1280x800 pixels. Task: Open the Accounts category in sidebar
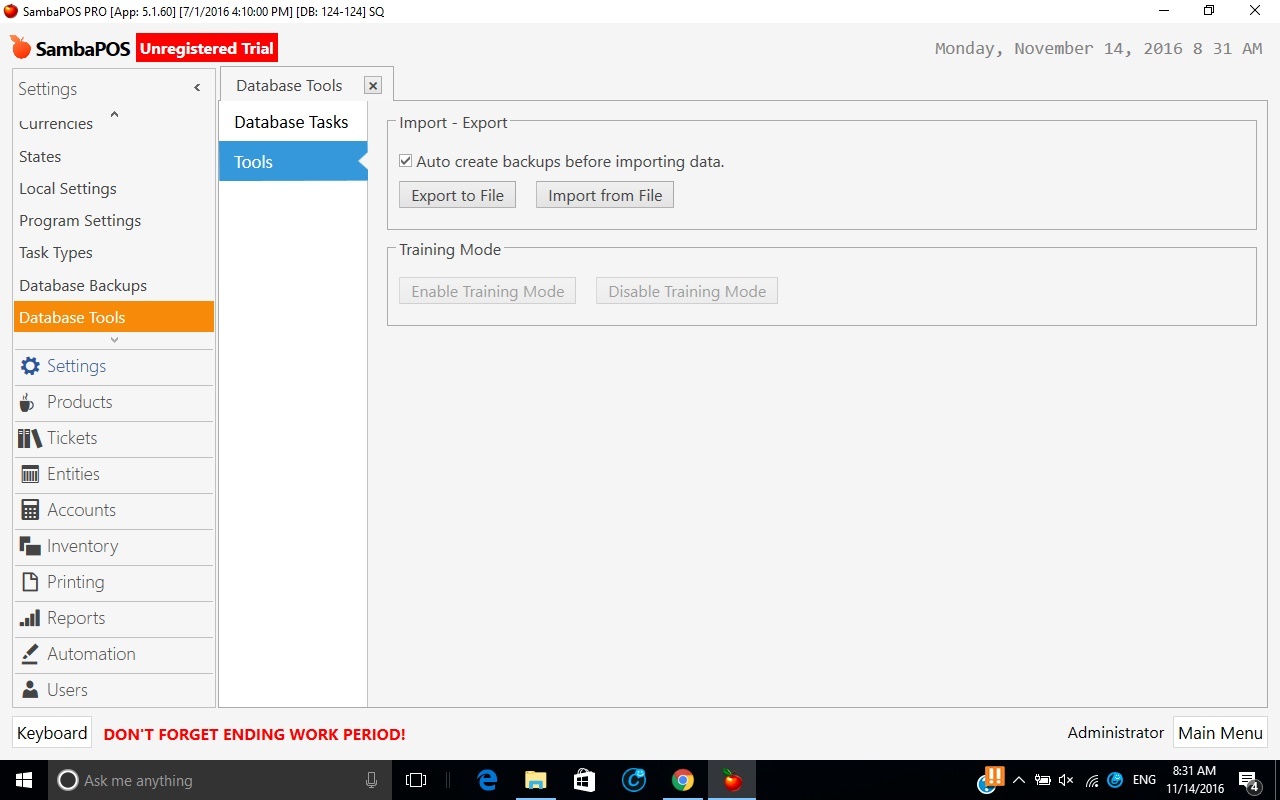coord(114,510)
